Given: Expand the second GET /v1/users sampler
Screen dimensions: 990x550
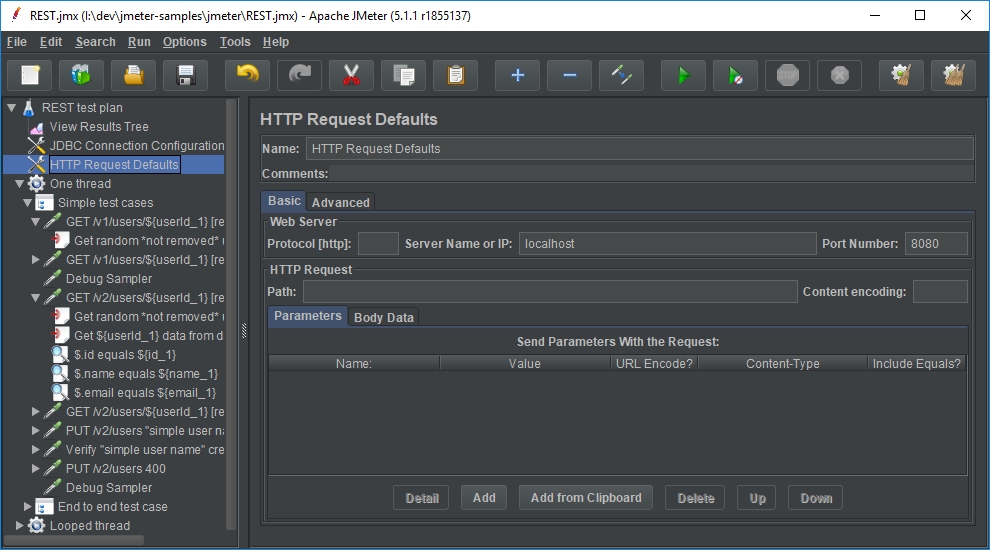Looking at the screenshot, I should pyautogui.click(x=36, y=260).
